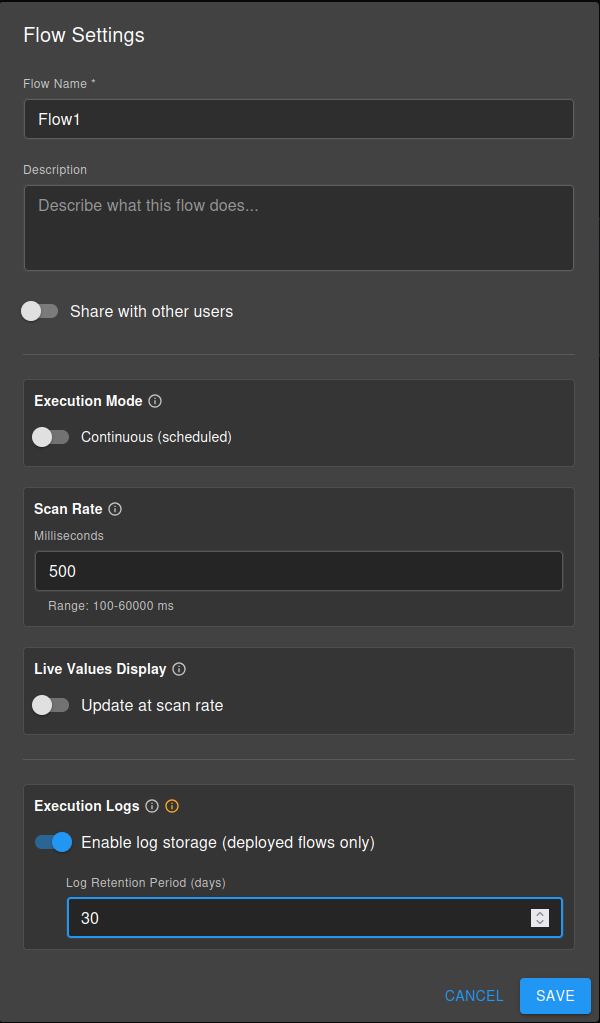This screenshot has width=600, height=1023.
Task: Enable Update at scan rate
Action: 51,705
